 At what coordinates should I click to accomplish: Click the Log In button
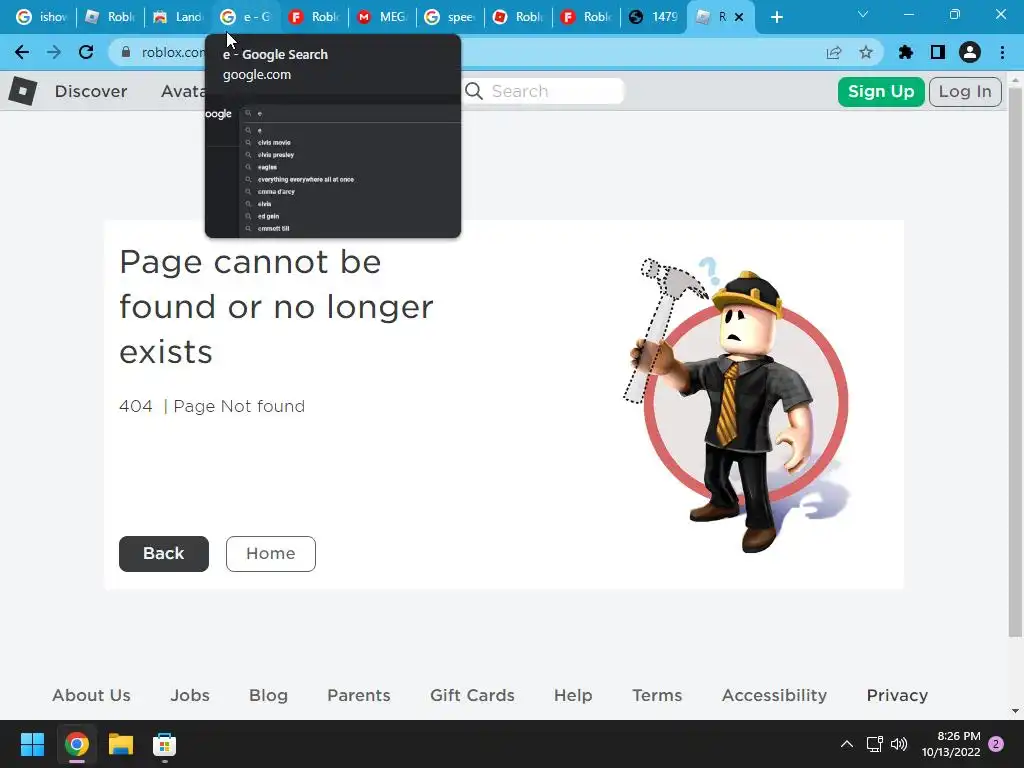pyautogui.click(x=965, y=91)
